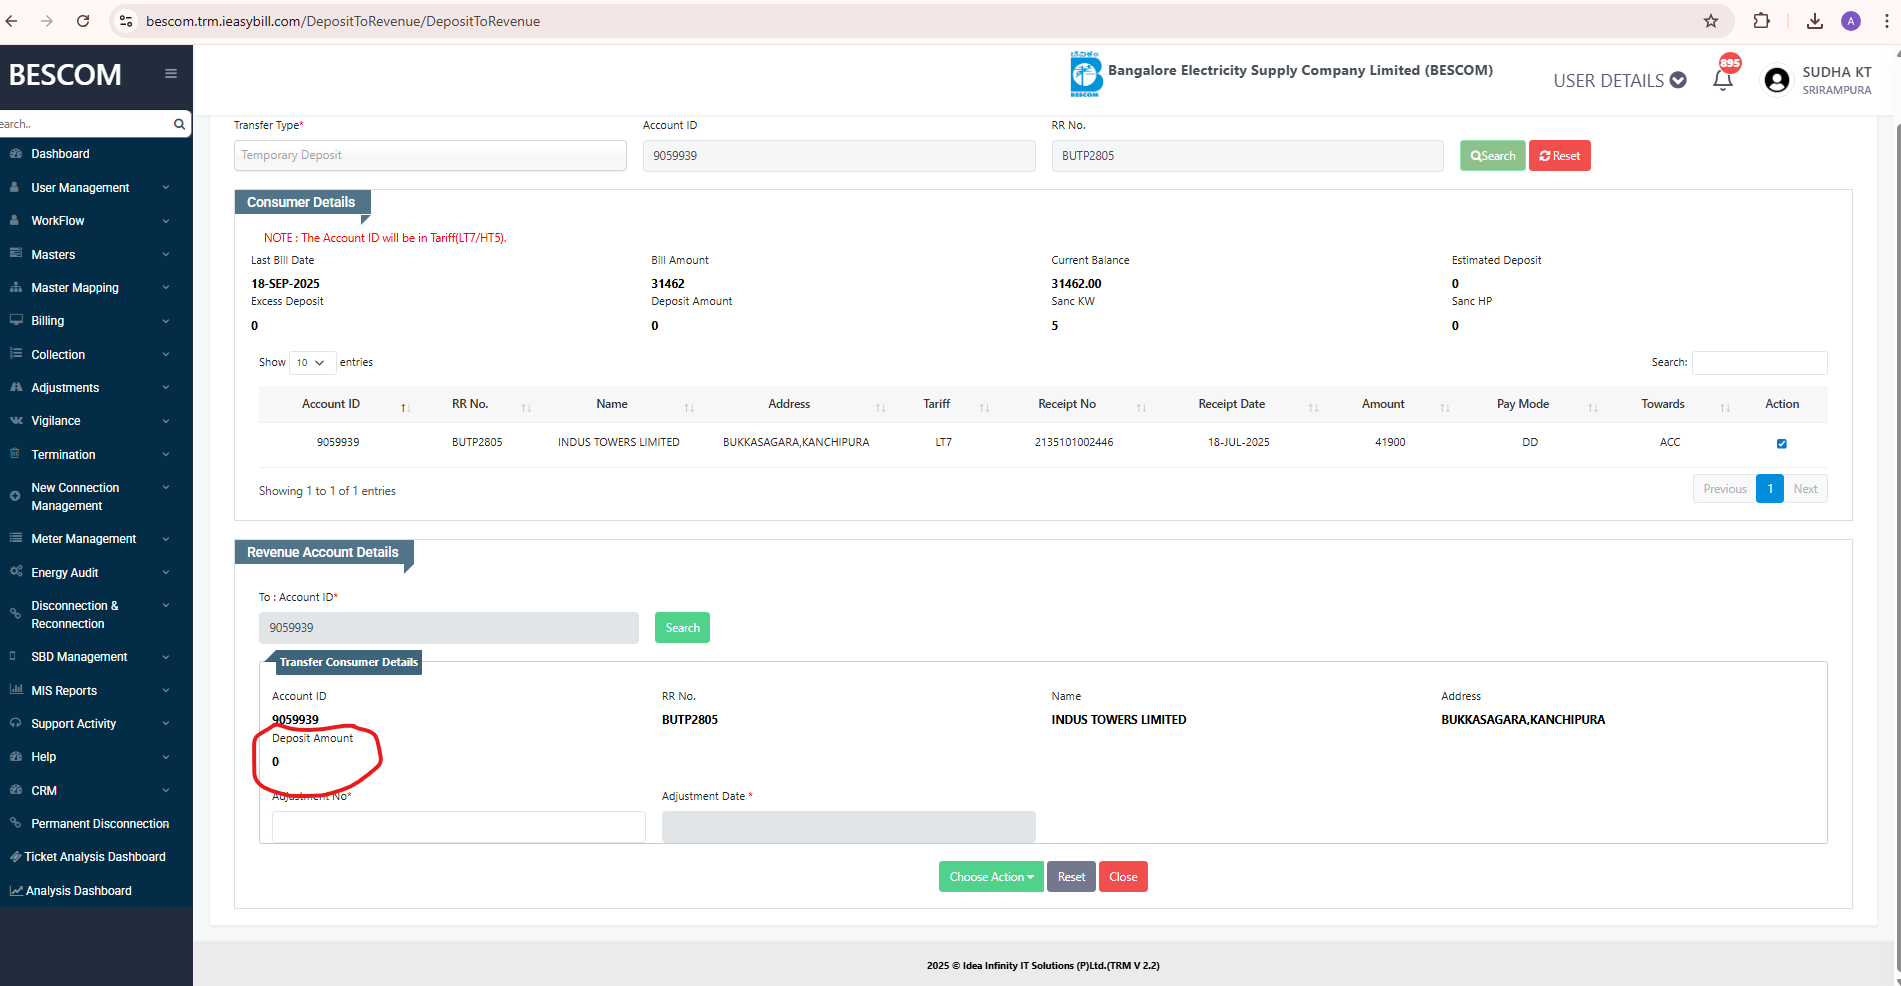Image resolution: width=1901 pixels, height=986 pixels.
Task: Expand the Choose Action dropdown button
Action: [x=990, y=877]
